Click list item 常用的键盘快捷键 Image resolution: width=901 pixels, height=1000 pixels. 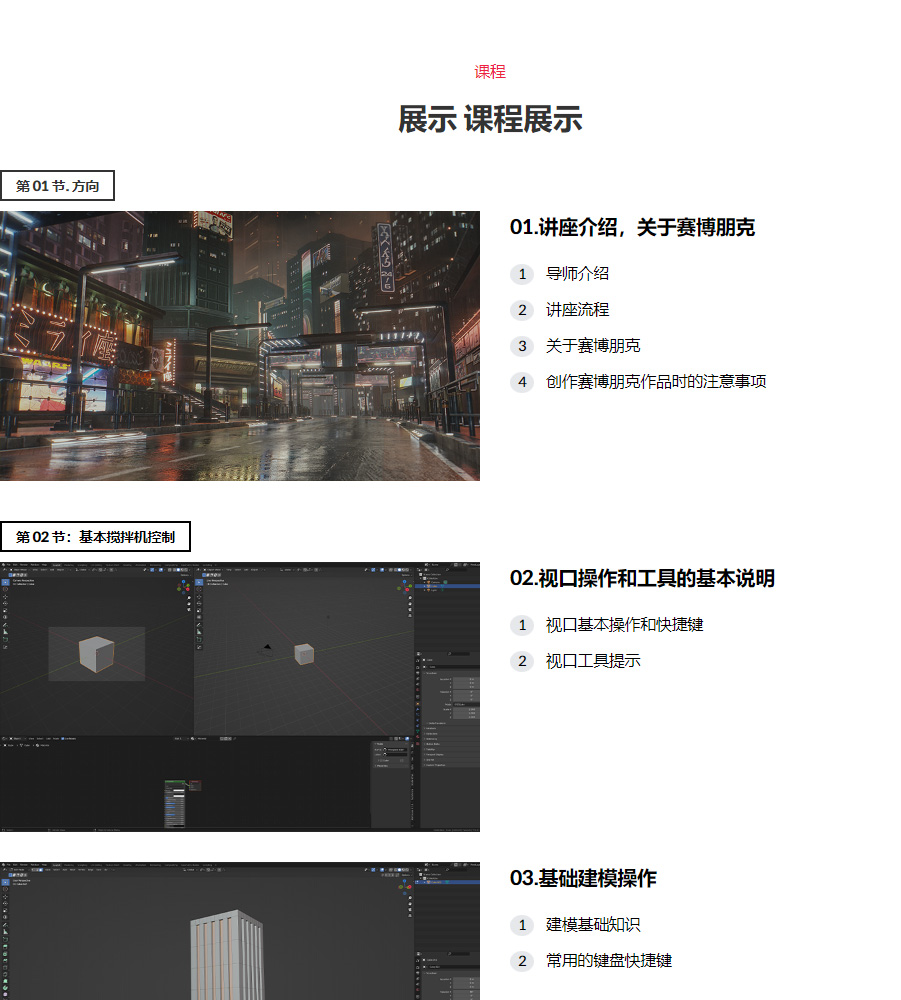(609, 960)
